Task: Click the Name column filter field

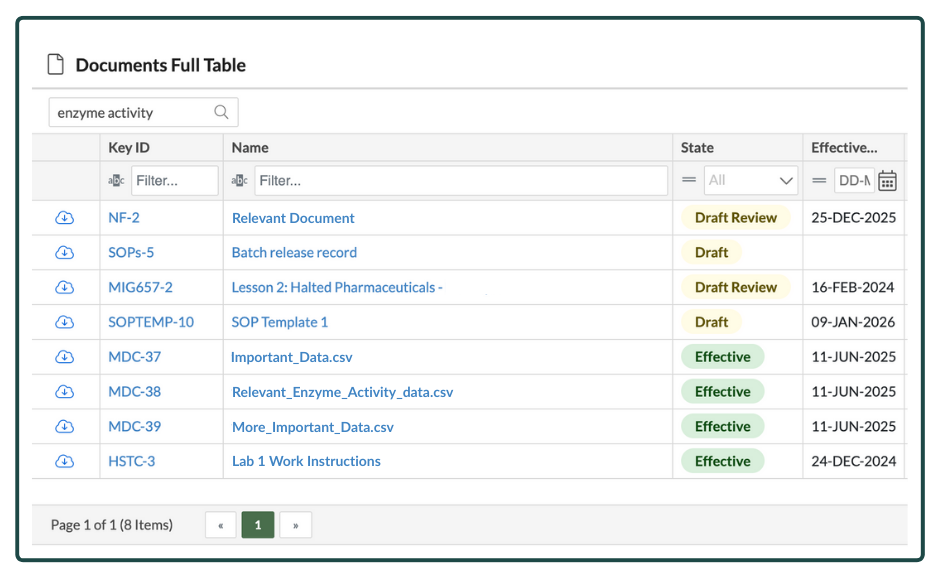Action: point(460,181)
